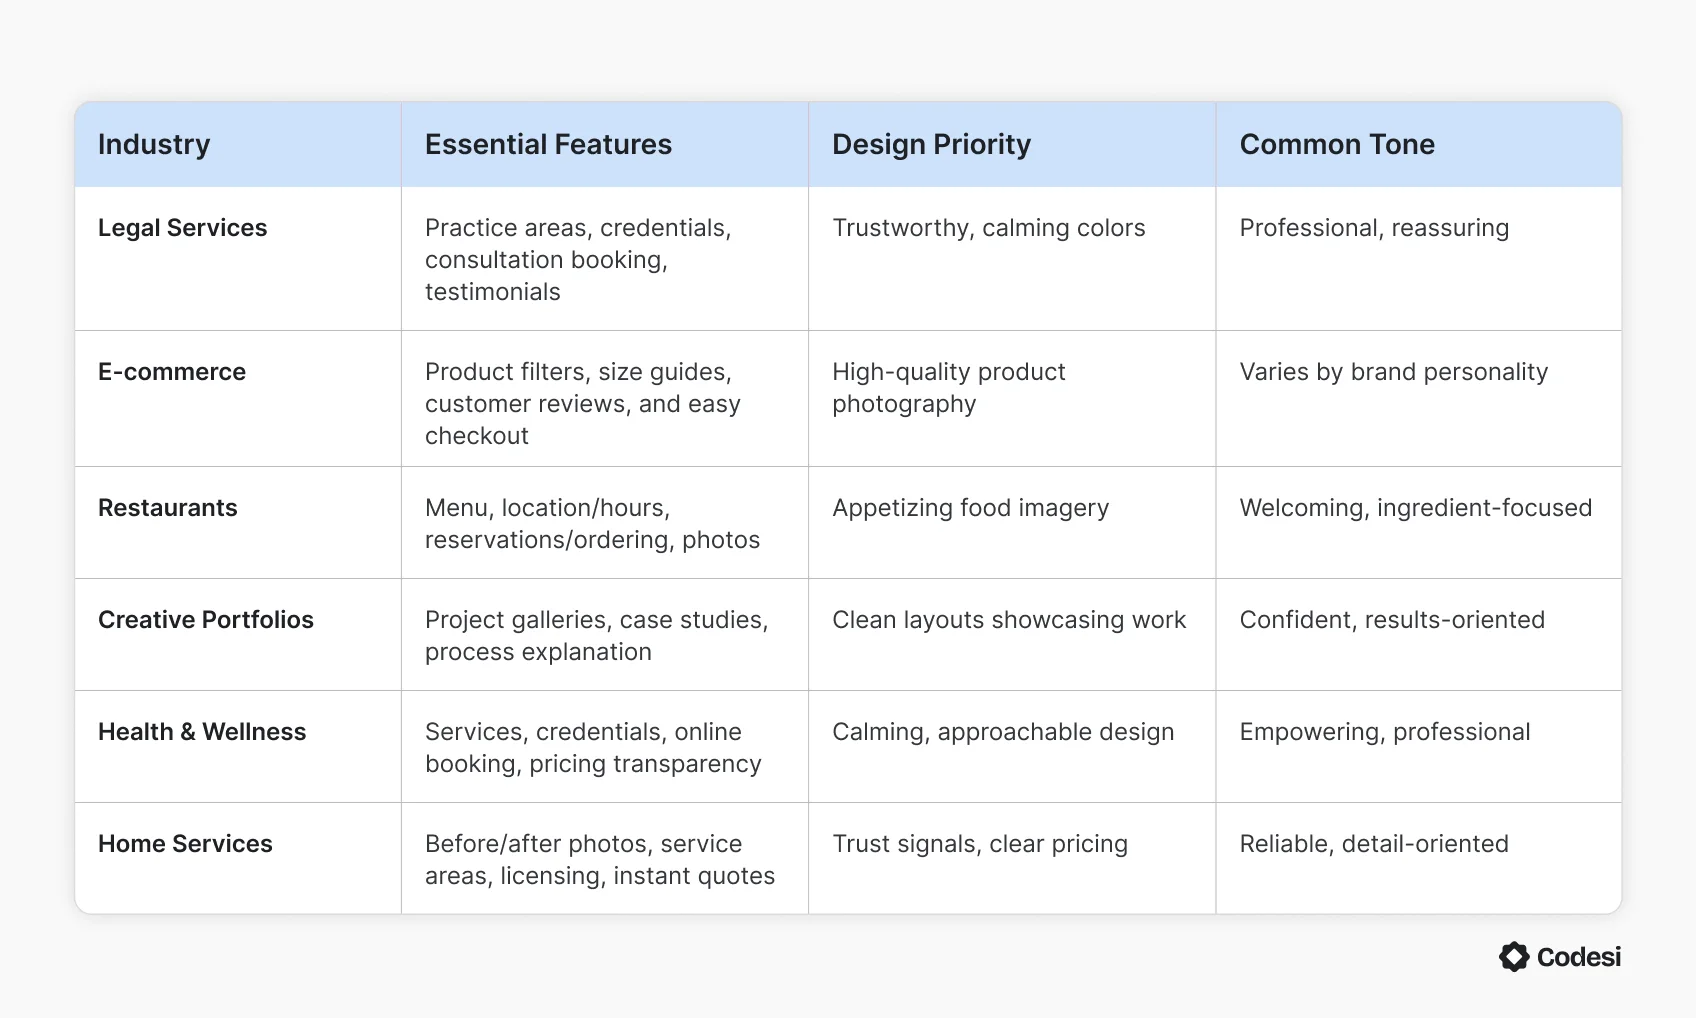Select the 'High-quality product photography' cell
This screenshot has height=1018, width=1696.
pos(948,388)
